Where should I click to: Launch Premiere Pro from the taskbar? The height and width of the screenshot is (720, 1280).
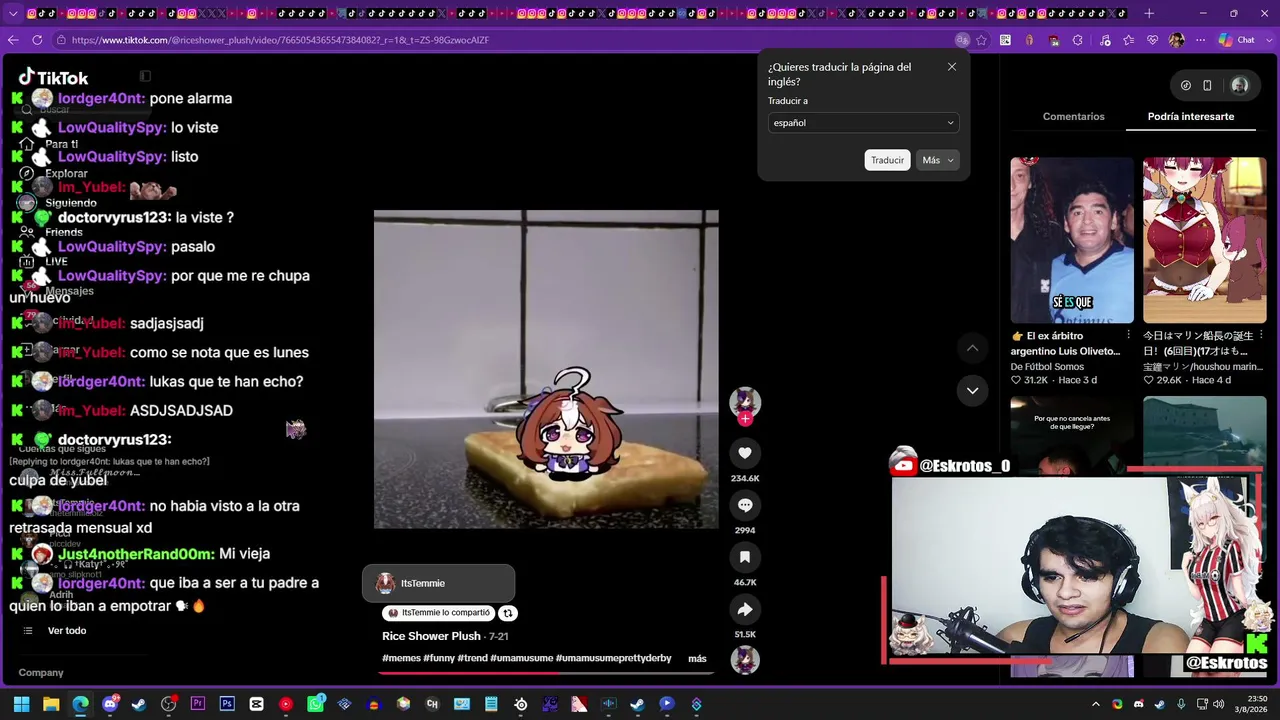click(197, 704)
